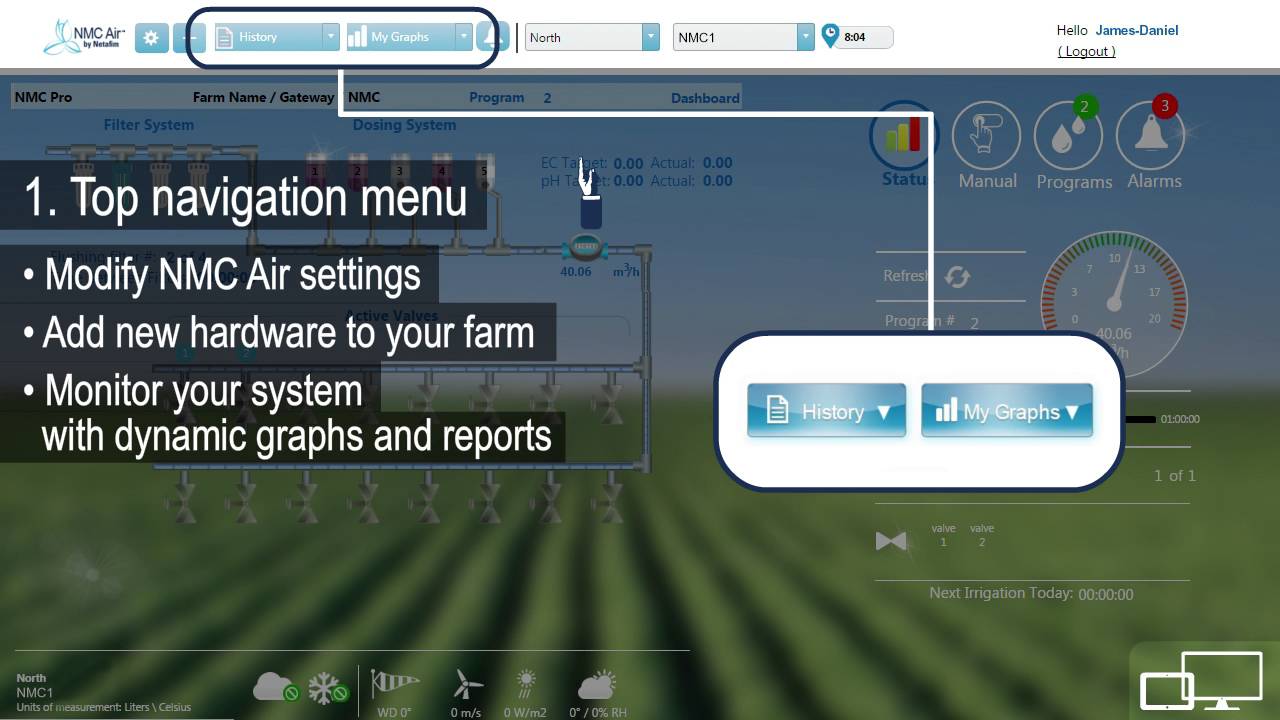Click the James-Daniel user name

click(x=1137, y=30)
